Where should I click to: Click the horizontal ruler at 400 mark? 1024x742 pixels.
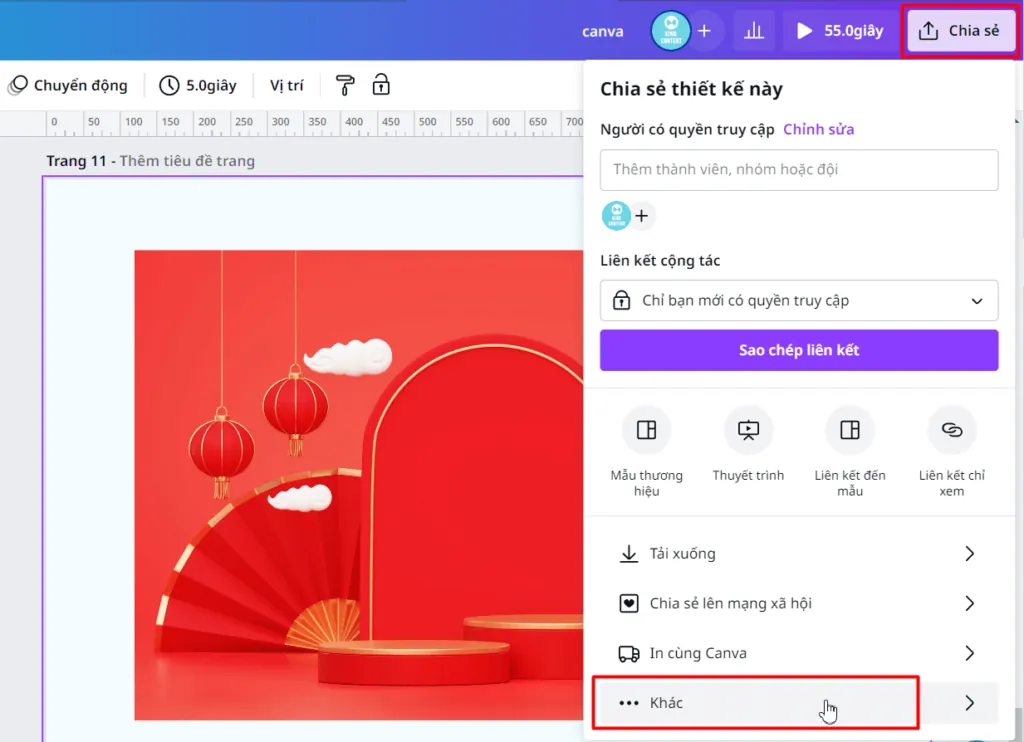point(353,122)
